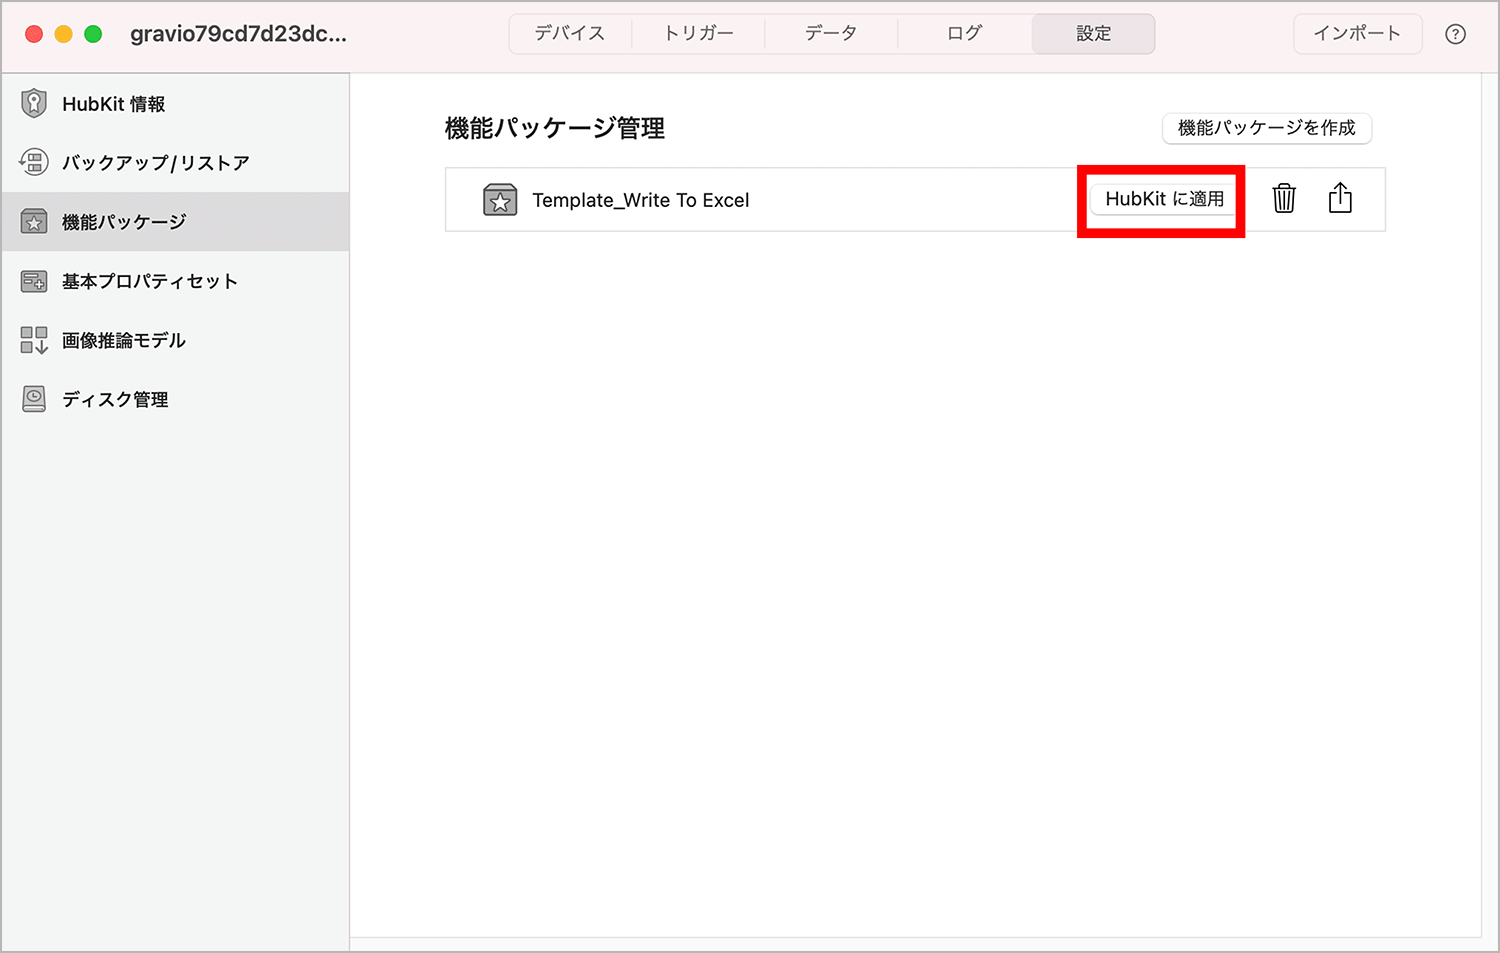Delete the Template_Write To Excel package
The width and height of the screenshot is (1500, 953).
coord(1284,198)
